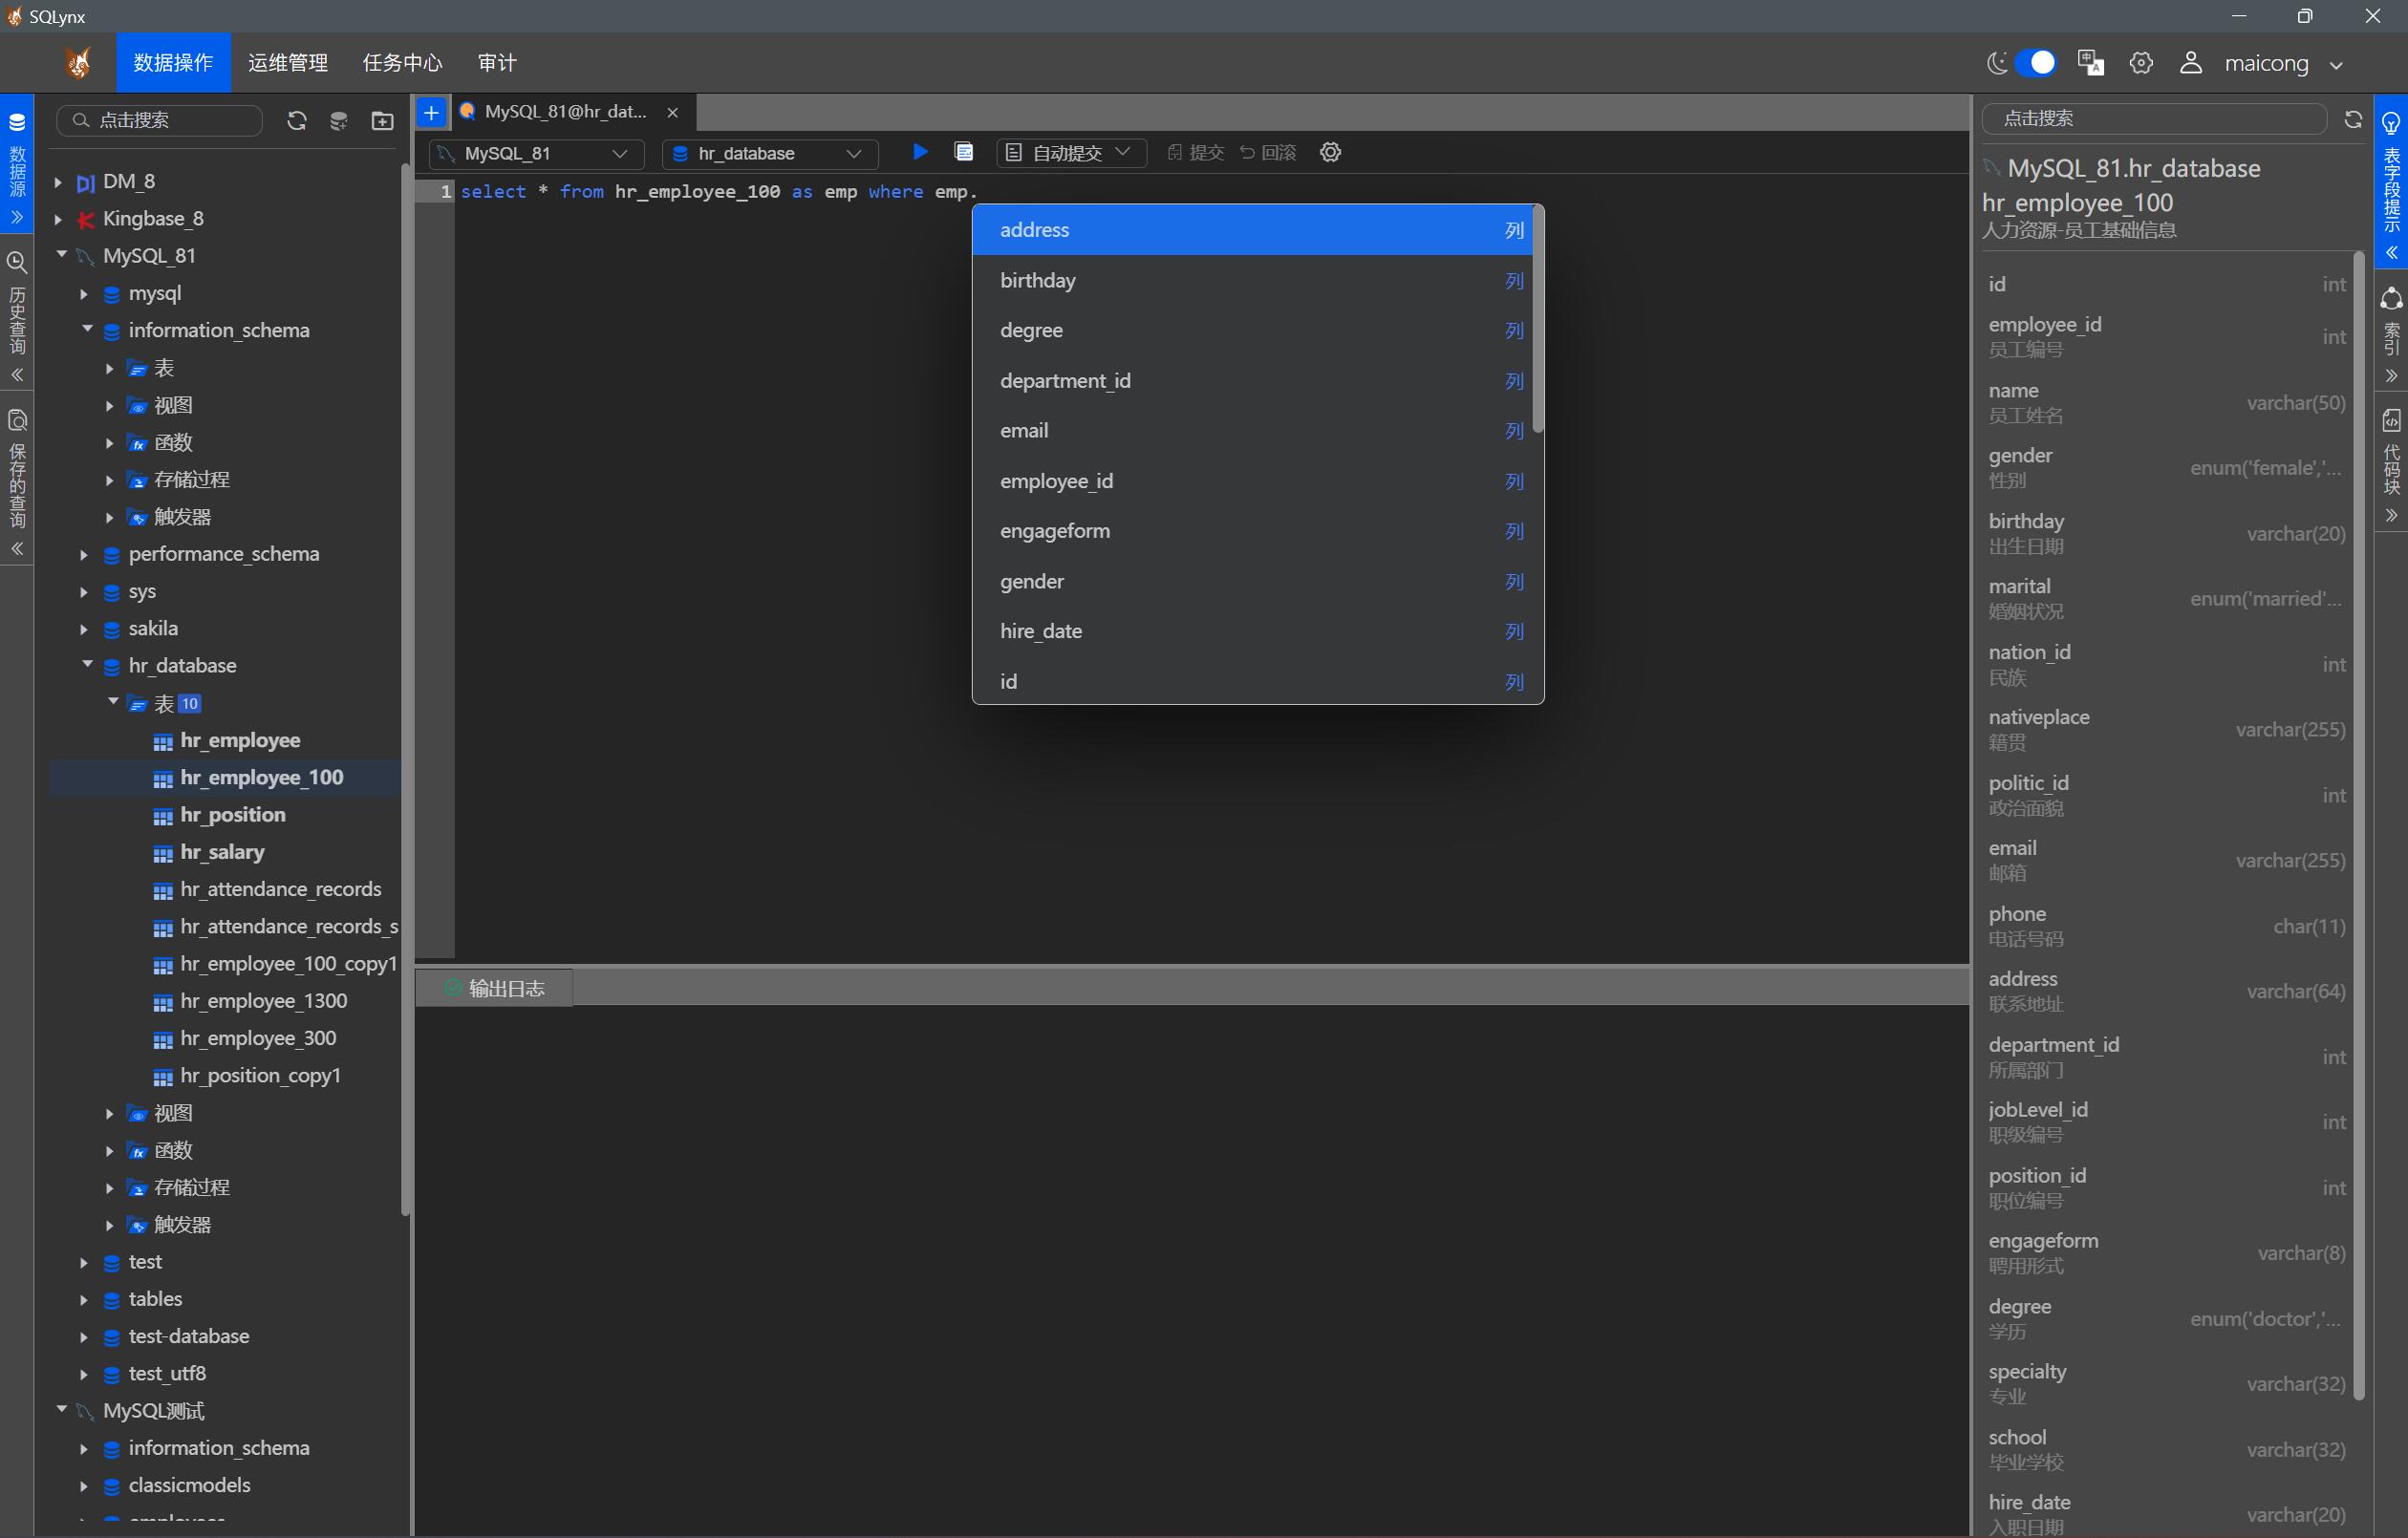
Task: Open the 任务中心 menu
Action: tap(402, 63)
